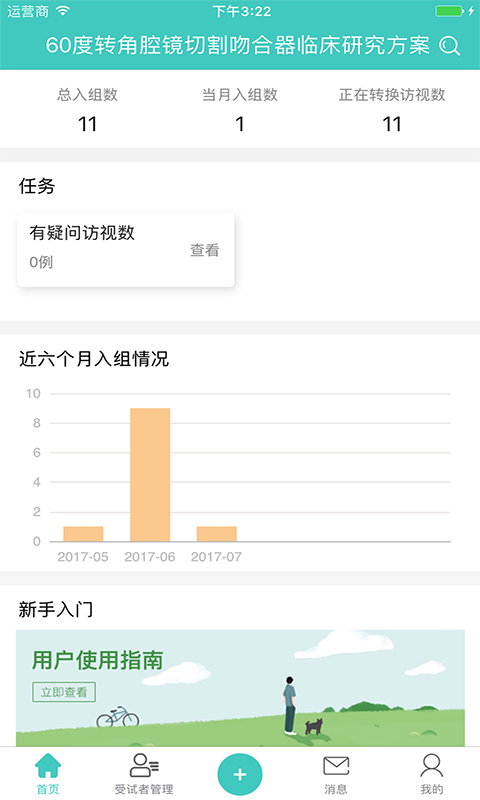Tap the 有疑问访视数 task card
This screenshot has height=800, width=480.
coord(125,249)
